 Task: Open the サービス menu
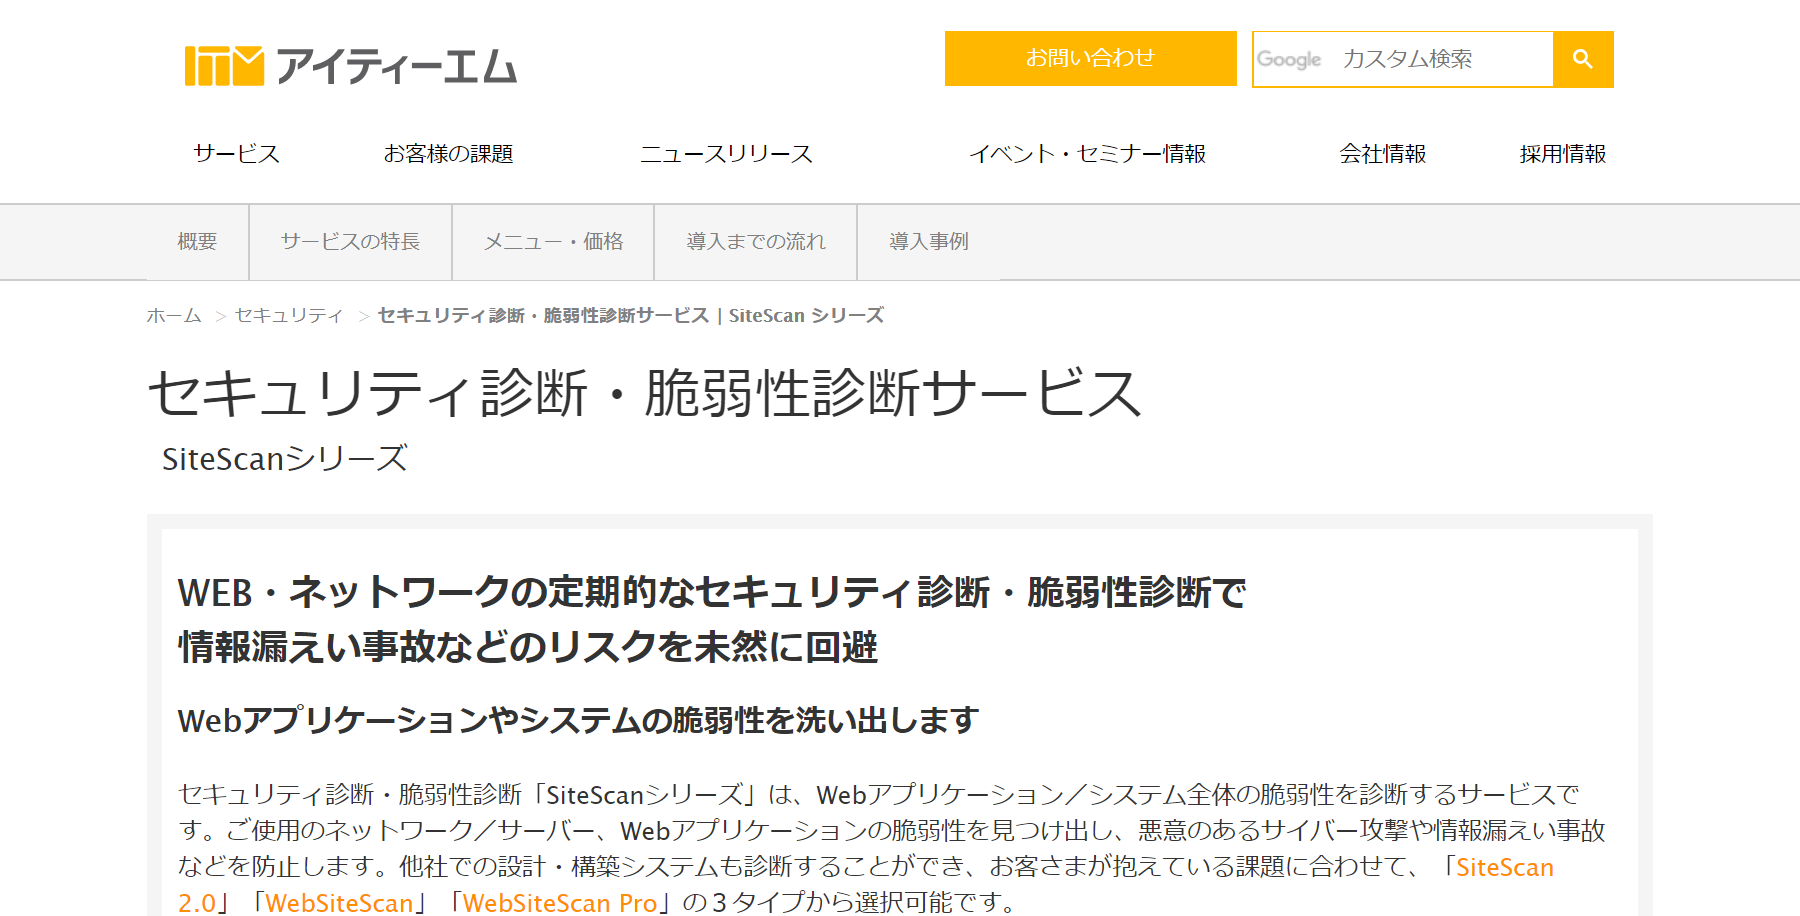coord(236,154)
